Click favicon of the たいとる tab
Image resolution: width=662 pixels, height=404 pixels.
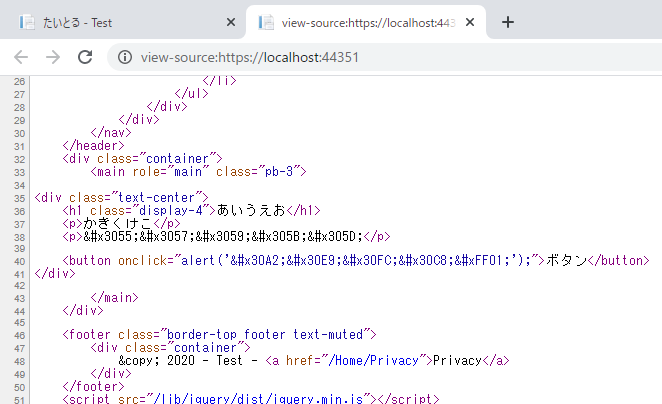(x=27, y=22)
